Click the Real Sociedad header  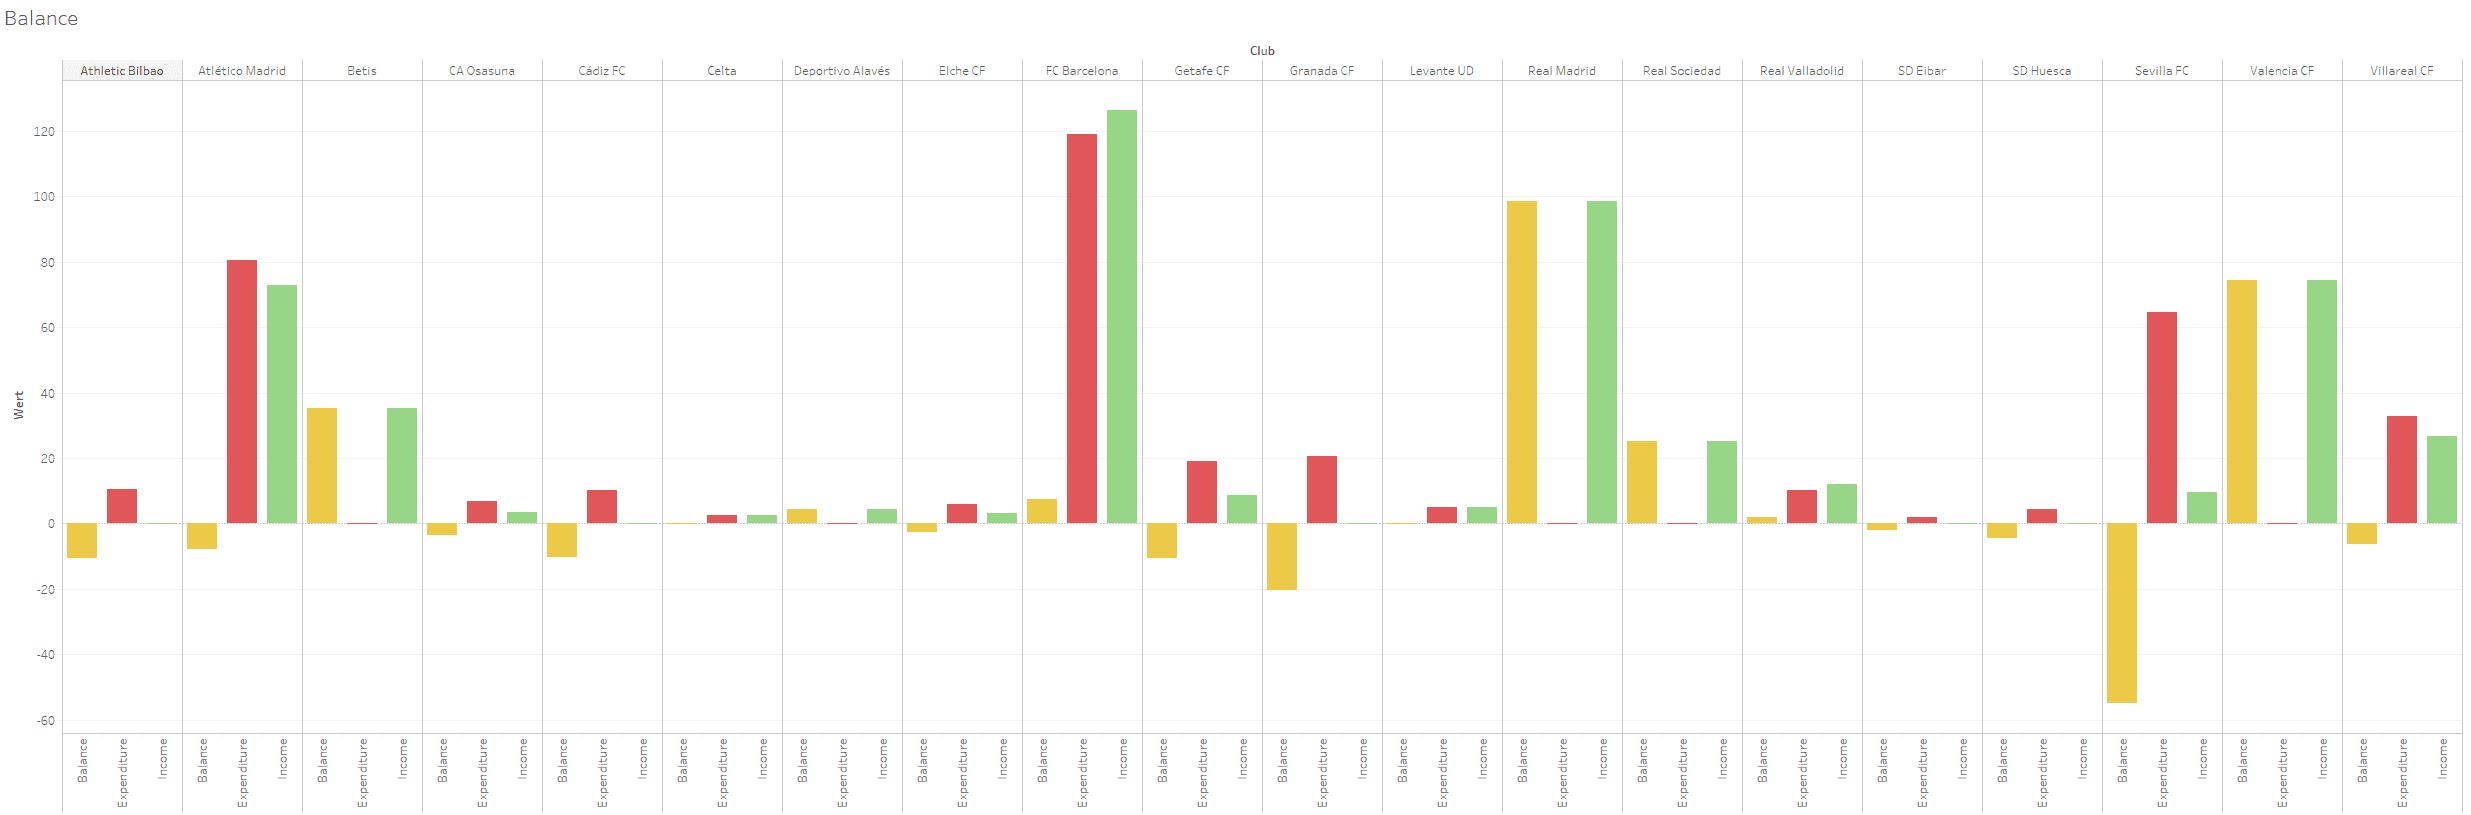tap(1682, 71)
